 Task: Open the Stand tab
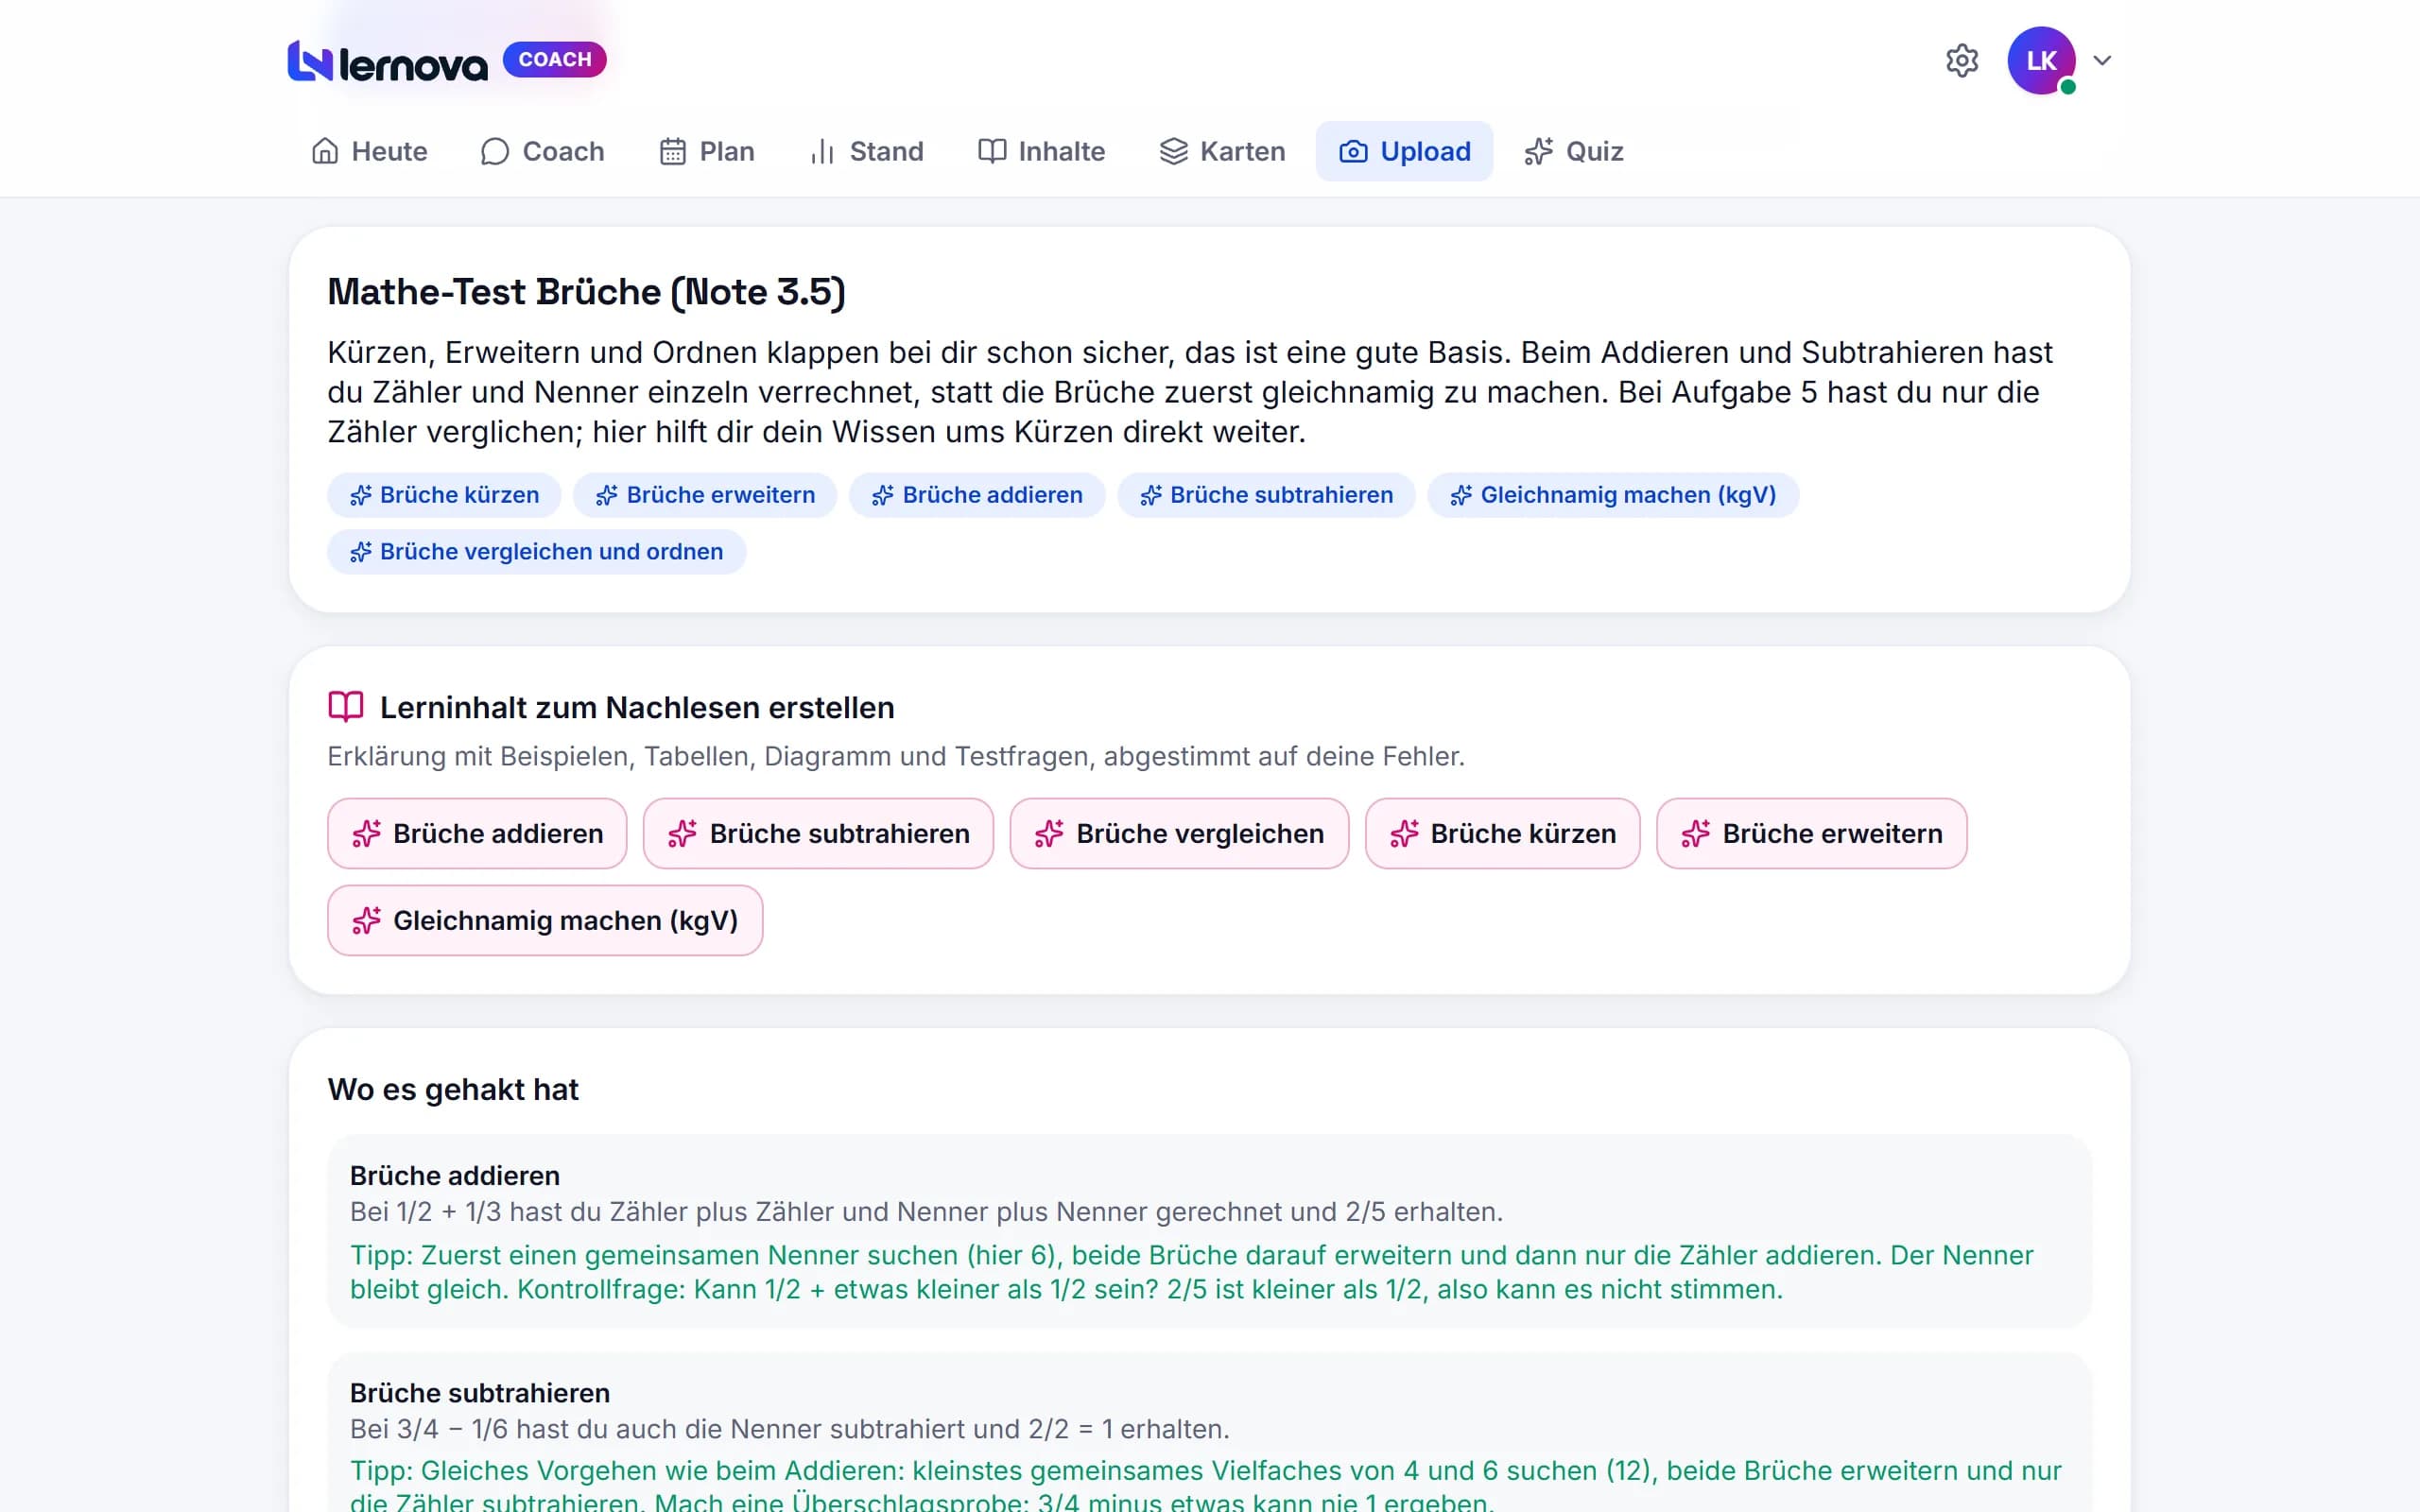[866, 151]
